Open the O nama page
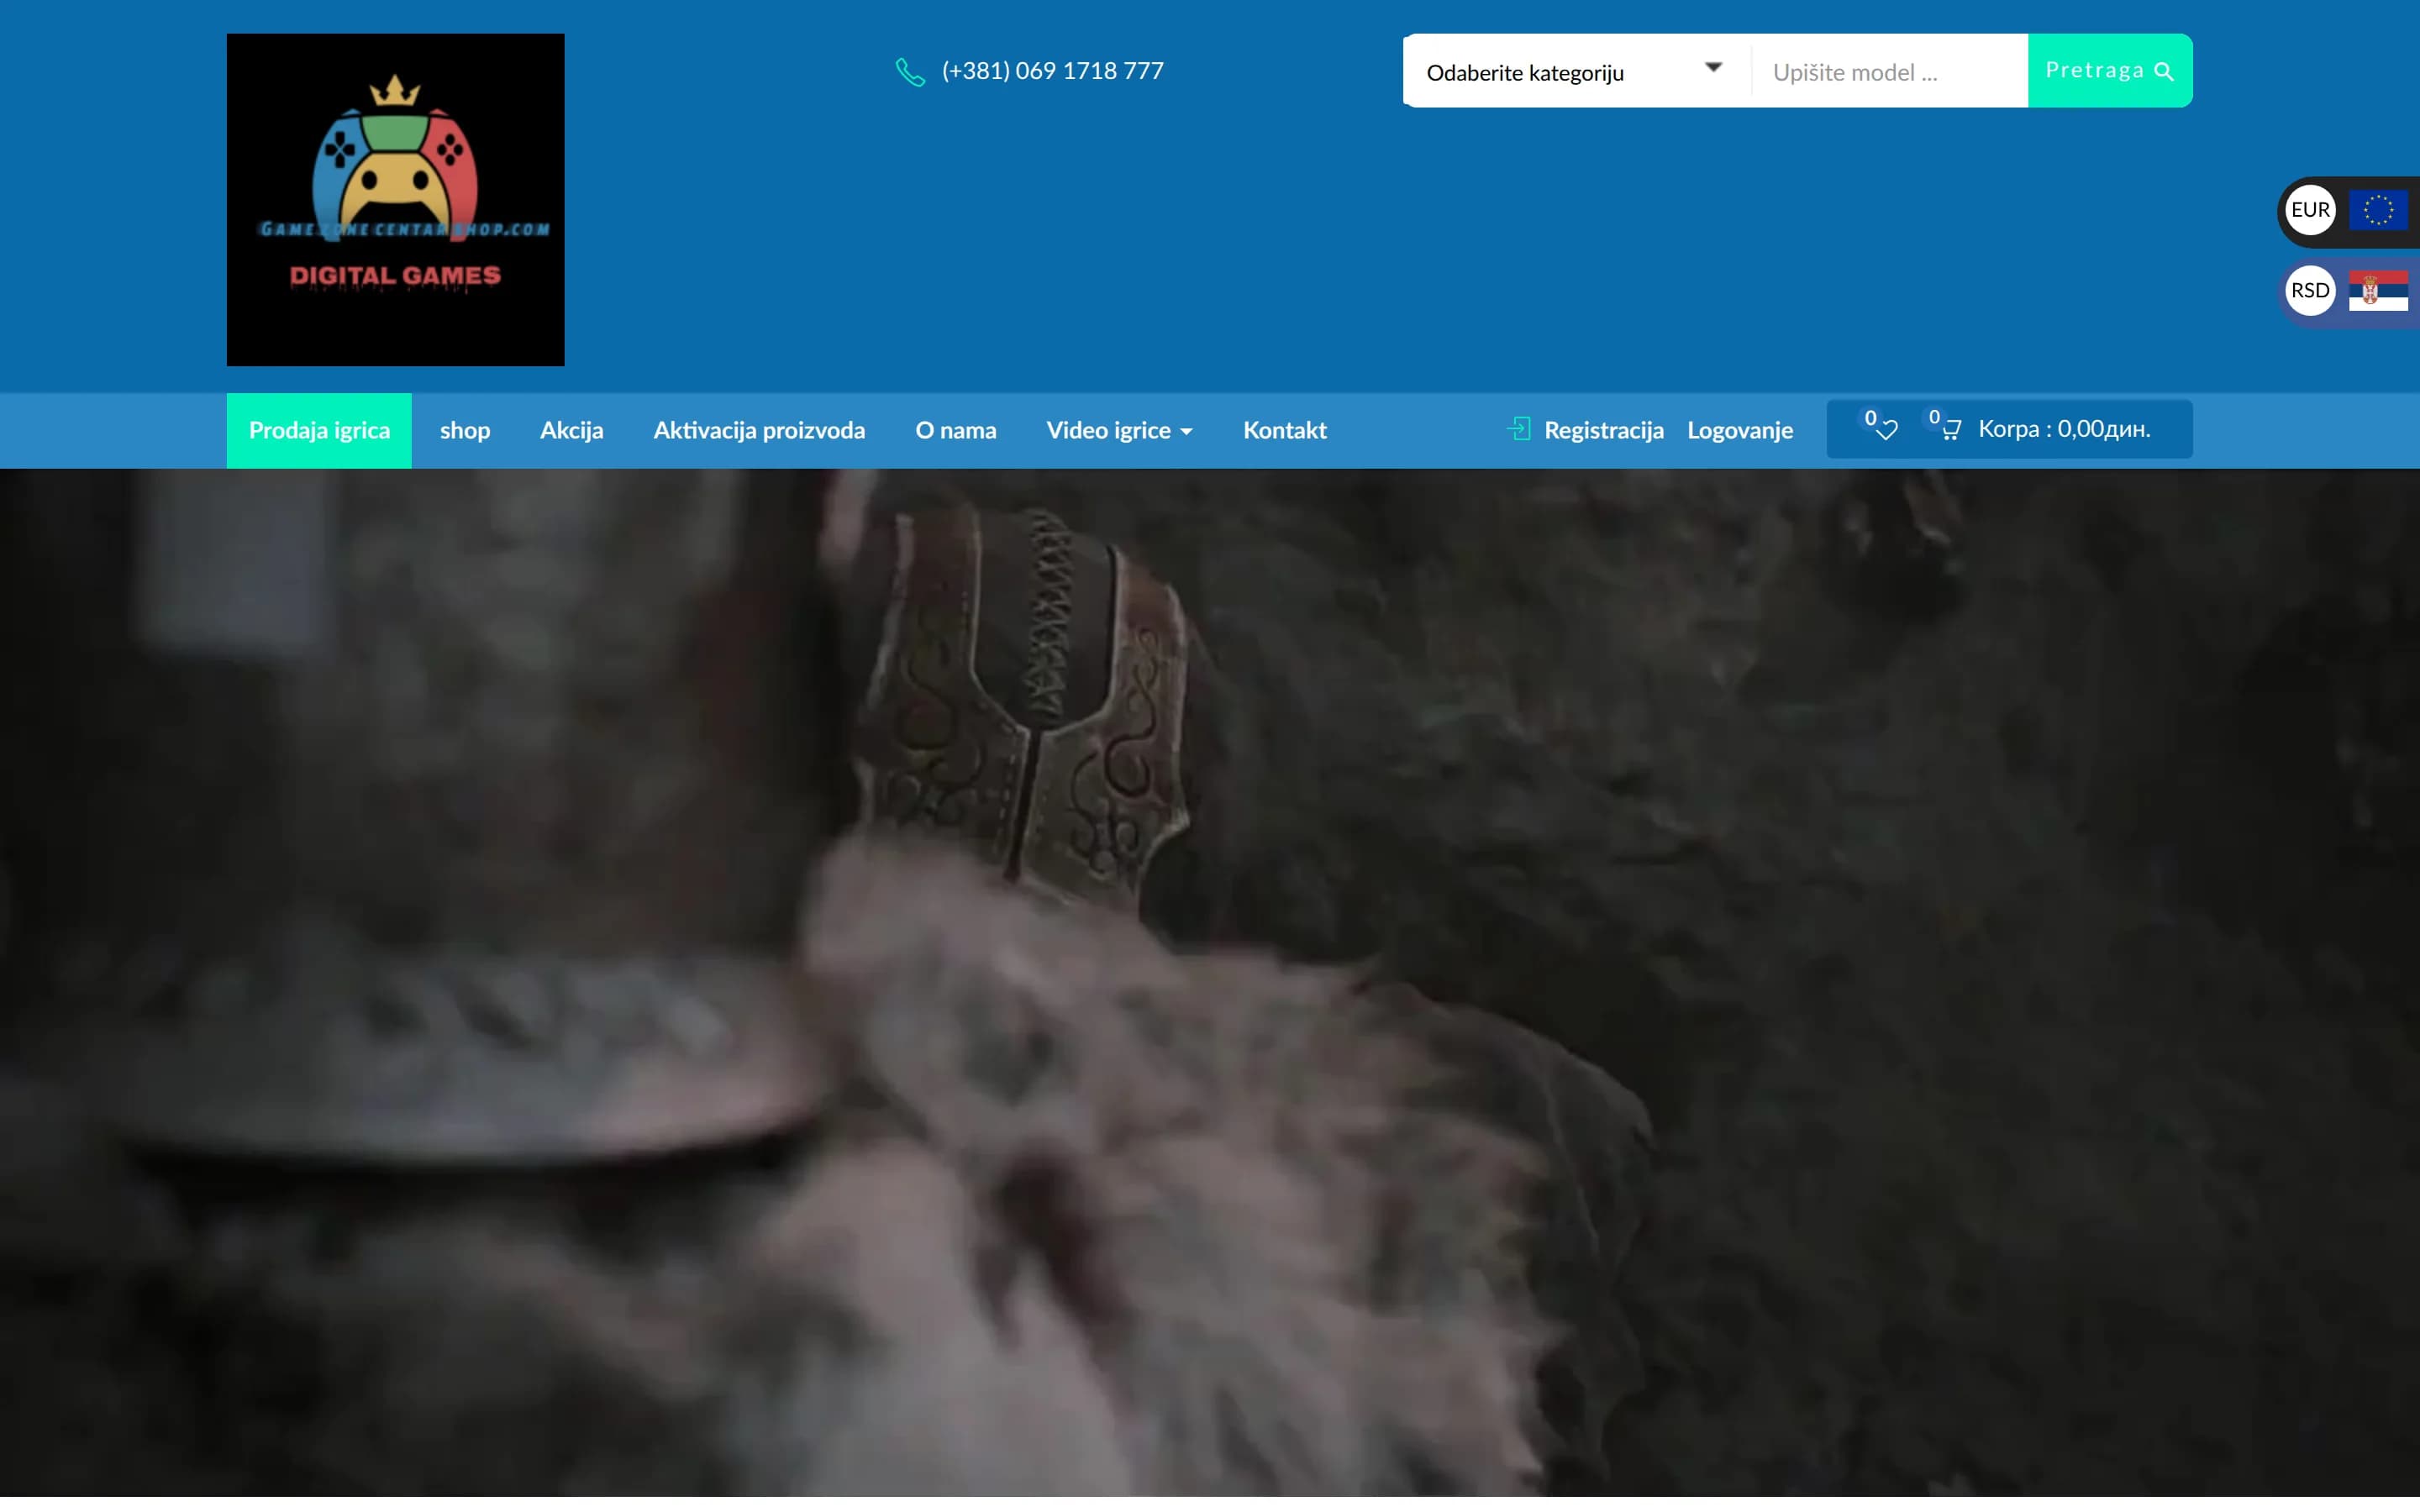The height and width of the screenshot is (1512, 2420). click(x=956, y=431)
